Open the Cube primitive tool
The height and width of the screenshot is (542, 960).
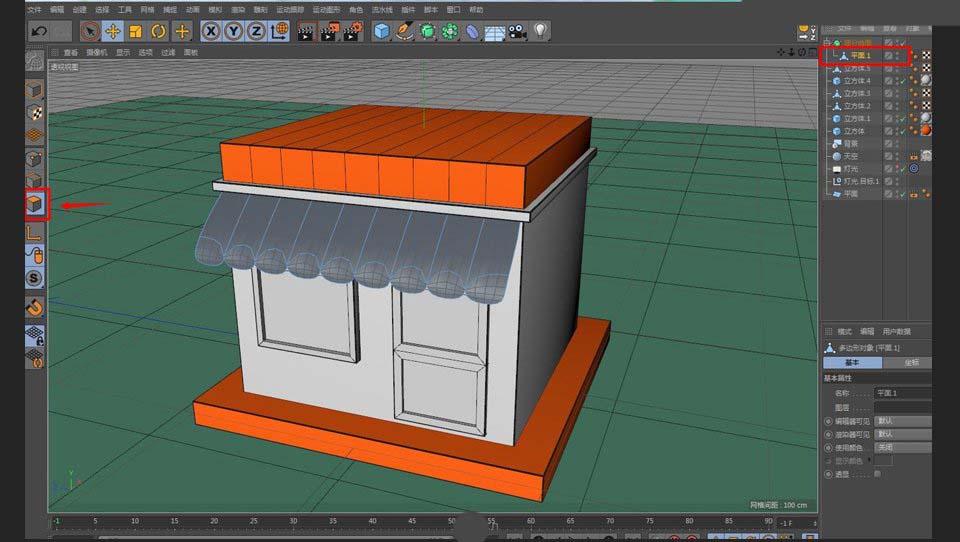[382, 31]
